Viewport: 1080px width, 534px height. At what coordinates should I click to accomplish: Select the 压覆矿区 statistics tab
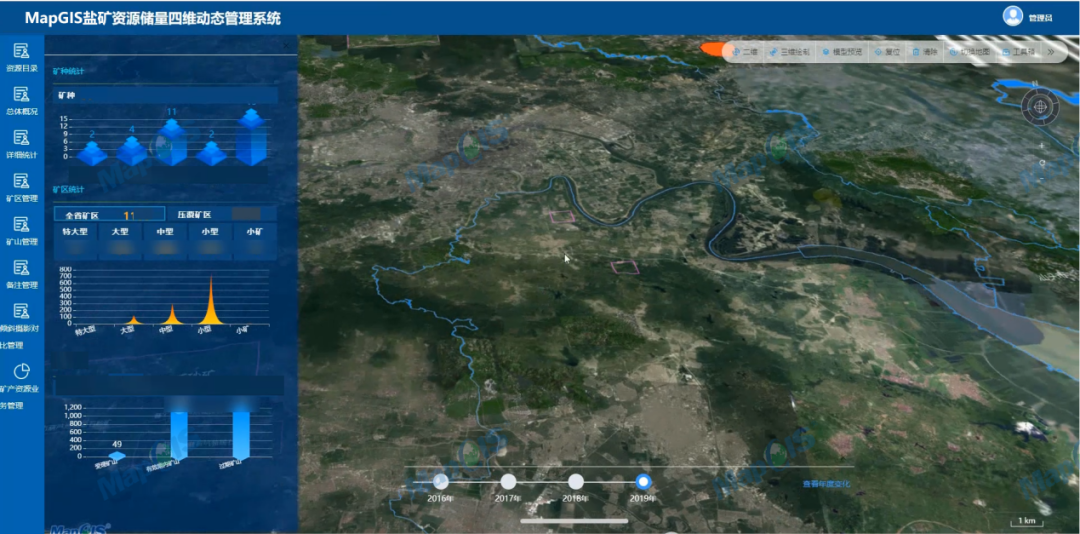pos(216,214)
